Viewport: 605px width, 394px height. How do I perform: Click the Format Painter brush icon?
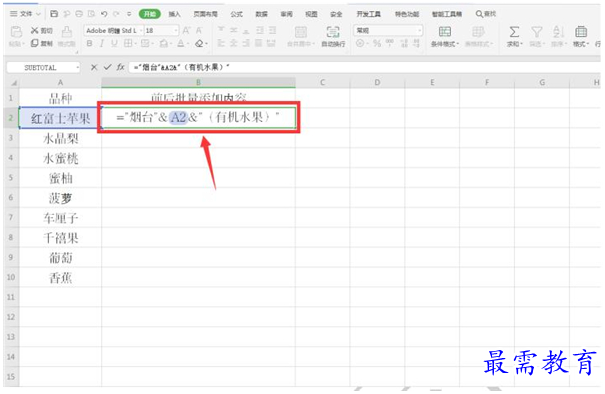[67, 32]
